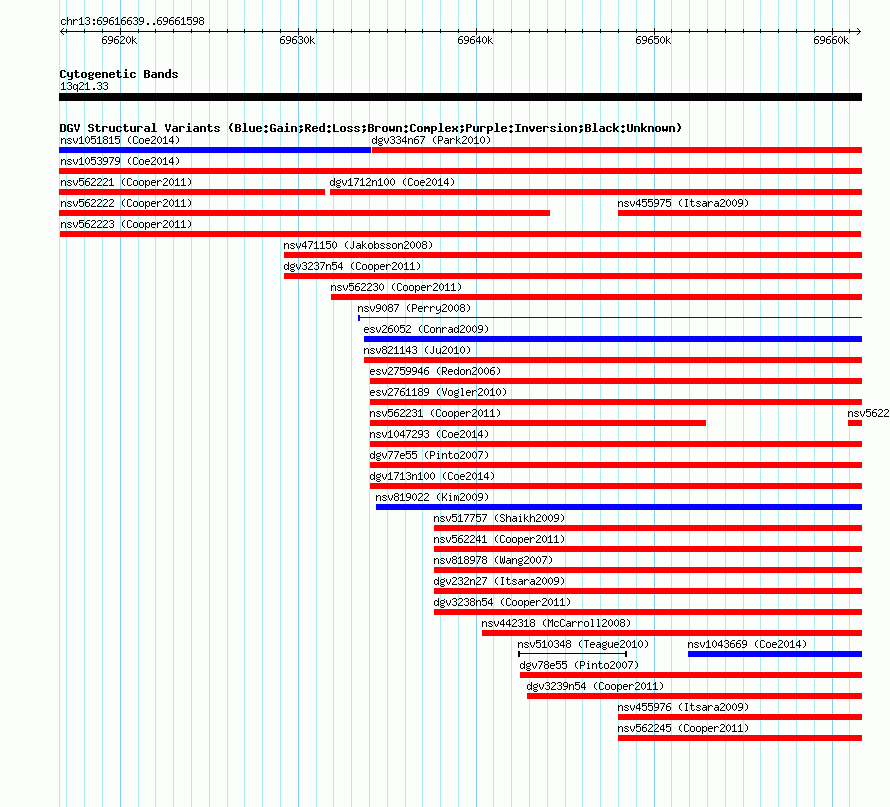Select the 69630k ruler tick label
The height and width of the screenshot is (807, 890).
tap(297, 40)
